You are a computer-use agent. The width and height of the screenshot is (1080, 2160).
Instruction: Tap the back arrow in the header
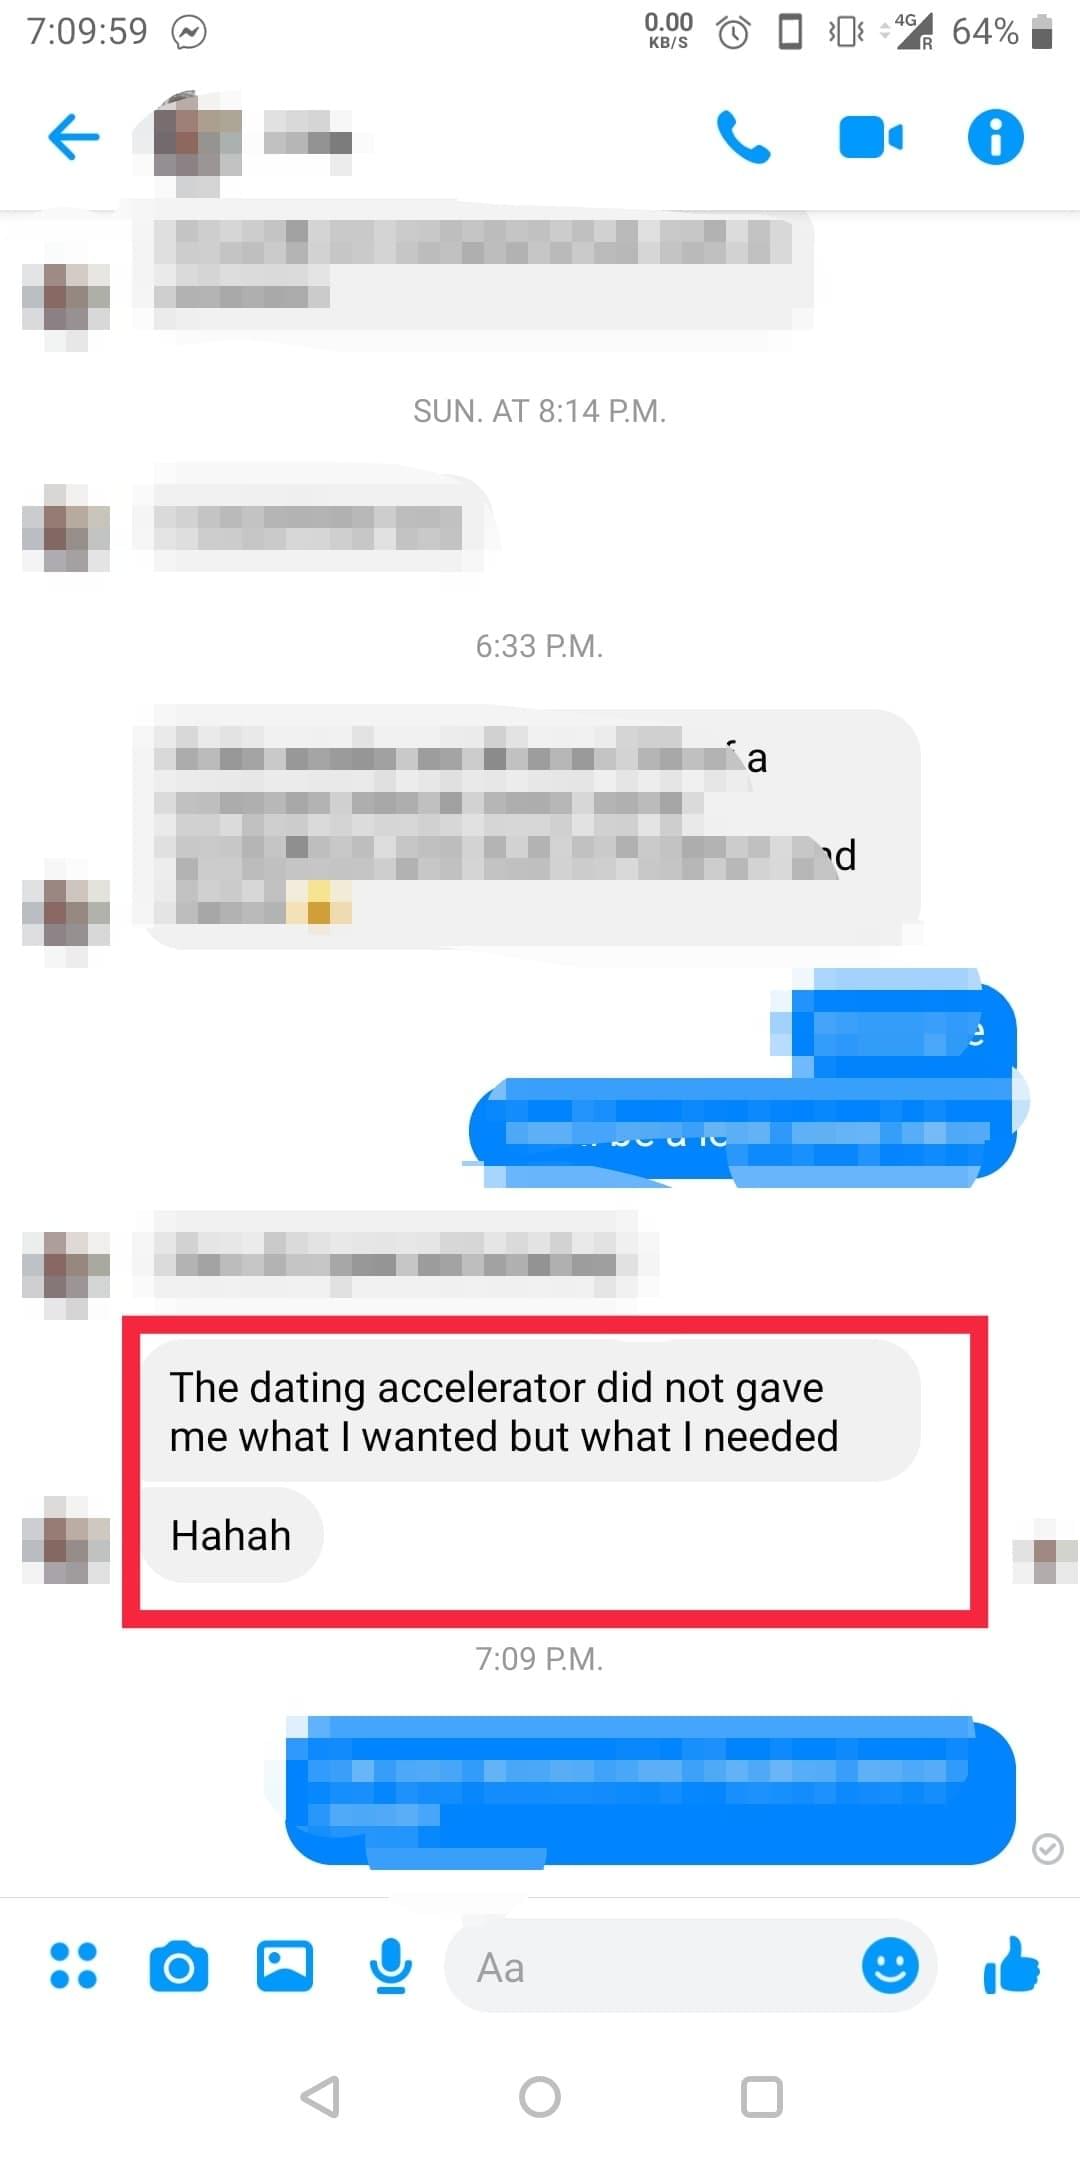74,136
